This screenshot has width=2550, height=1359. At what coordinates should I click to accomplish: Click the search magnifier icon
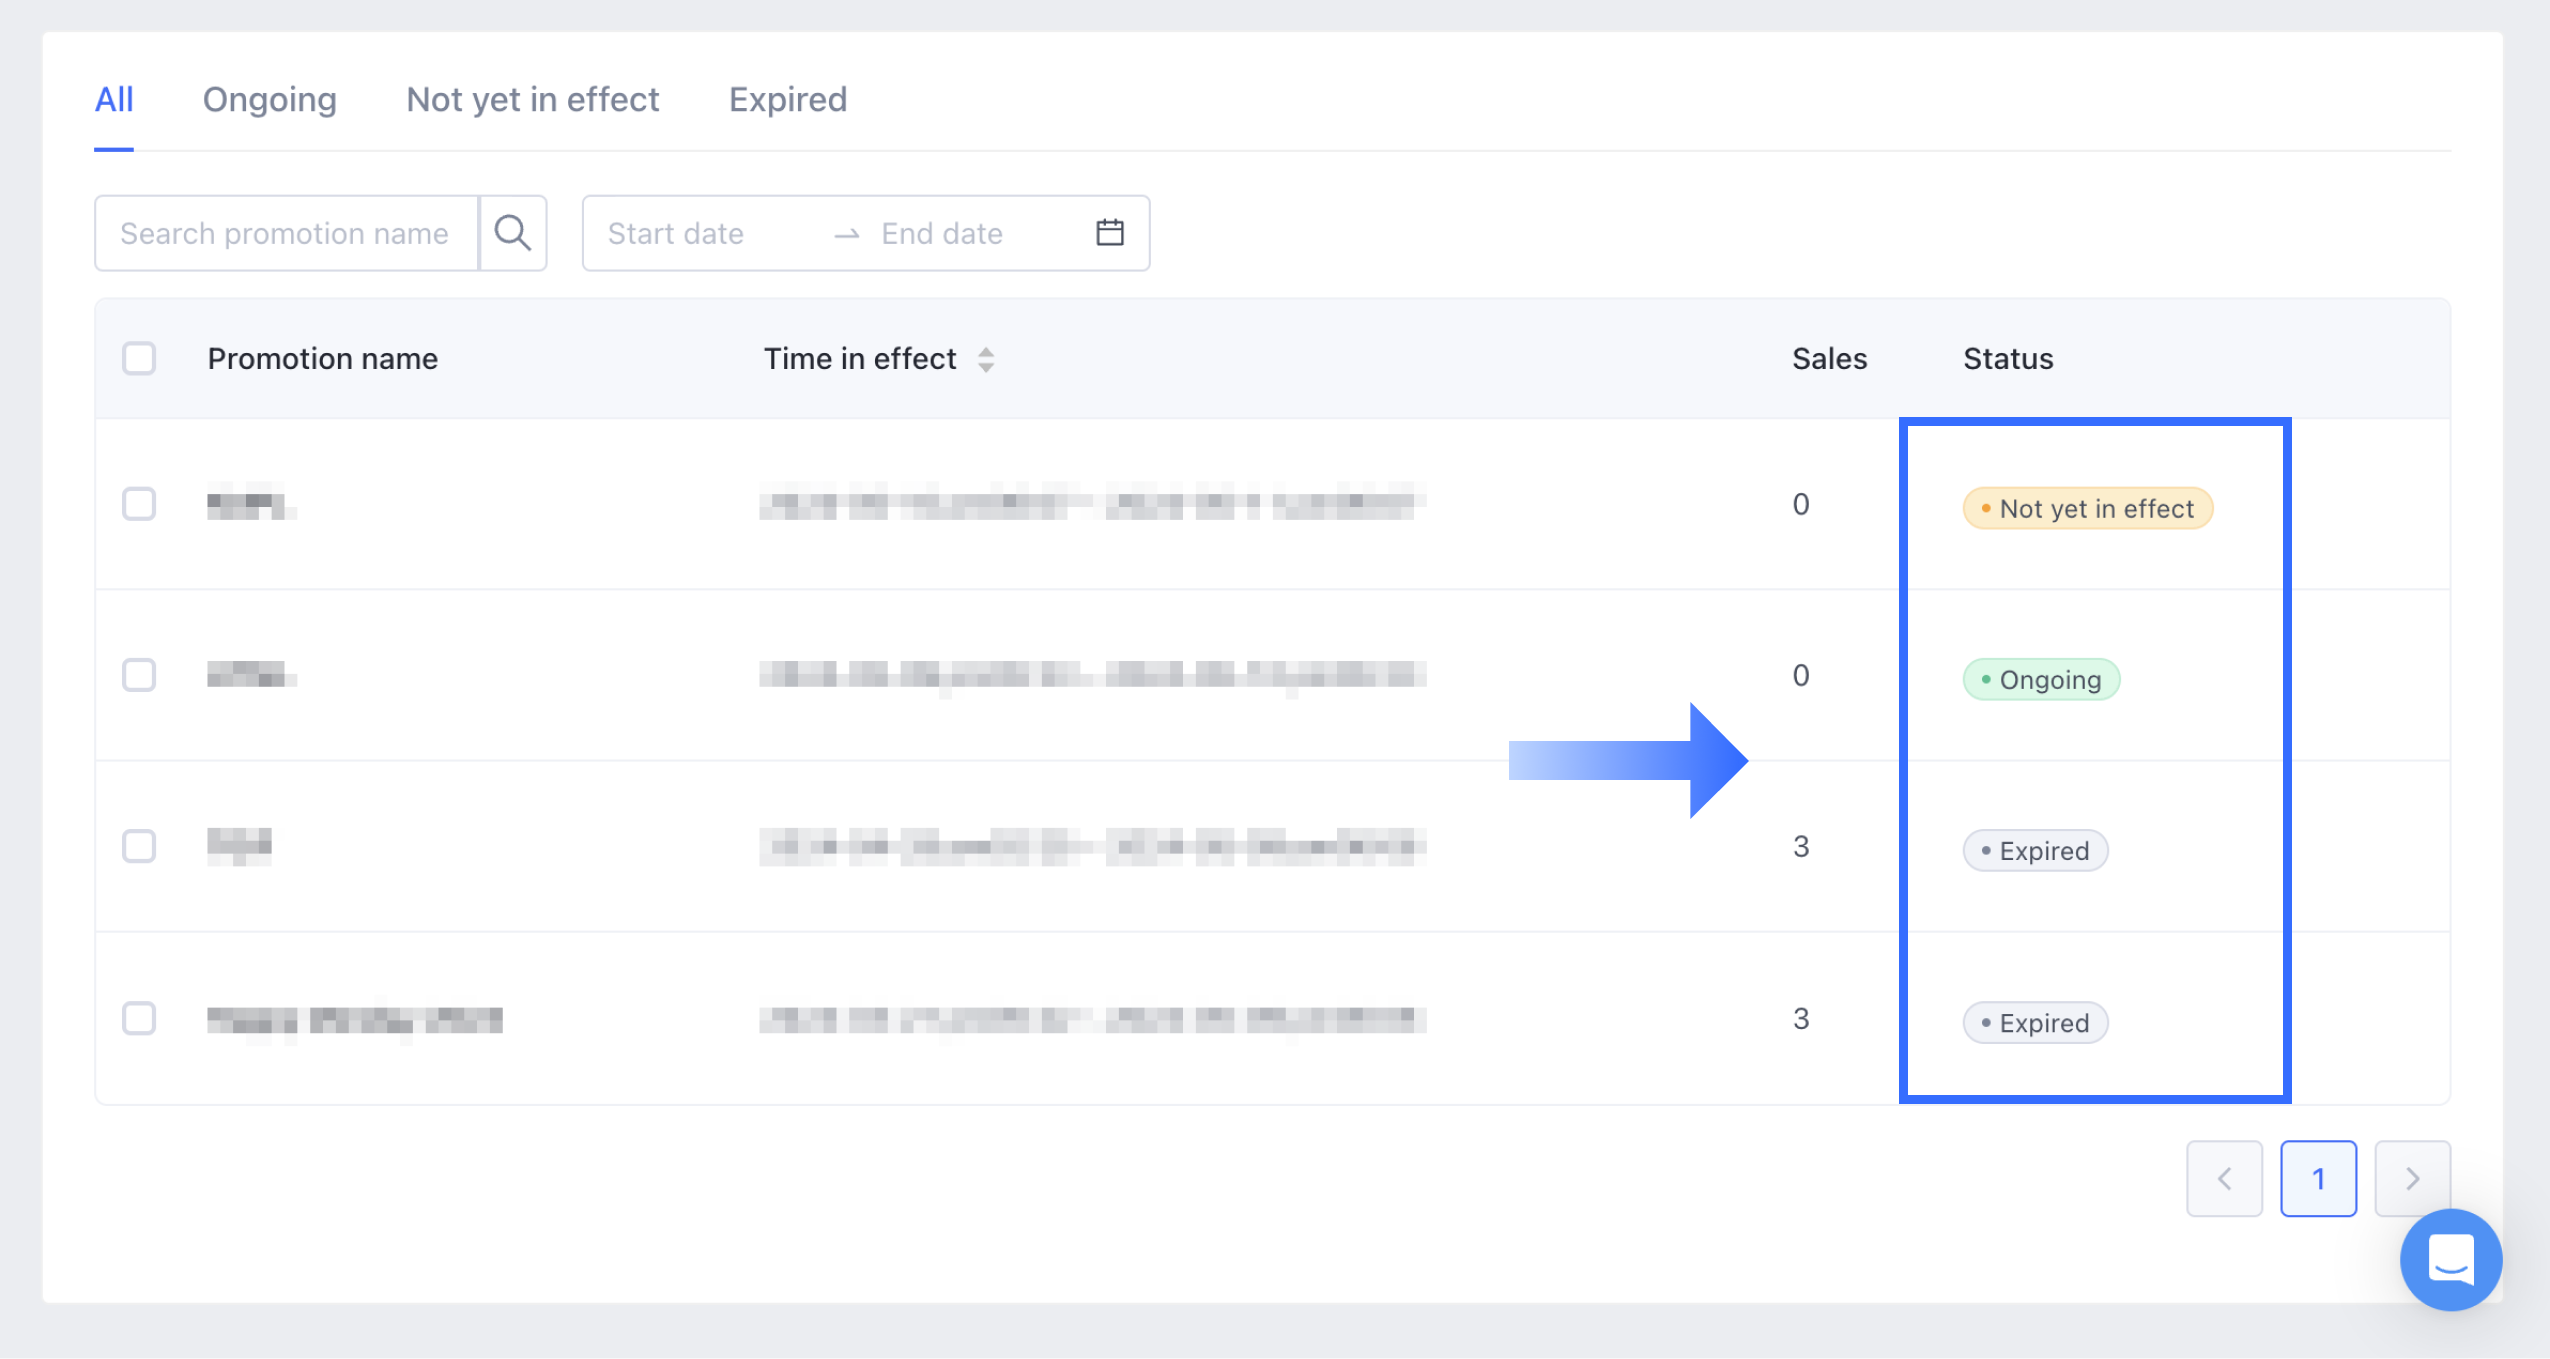click(x=512, y=233)
